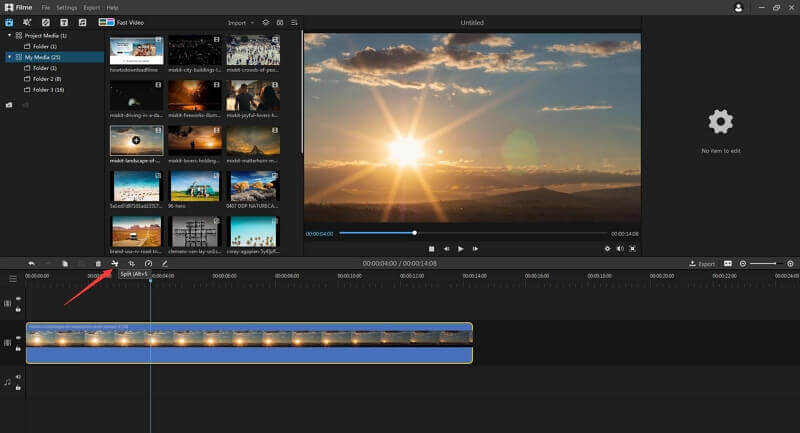Click the media panel vertical scrollbar
Viewport: 800px width, 433px height.
point(302,92)
